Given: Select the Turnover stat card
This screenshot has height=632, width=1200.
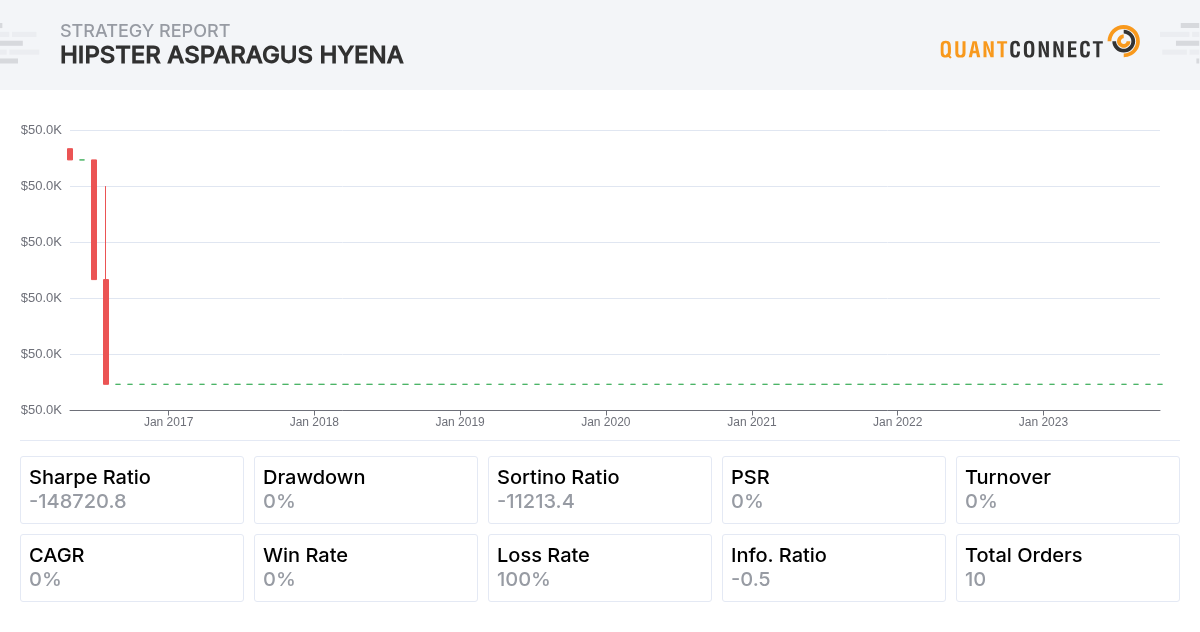Looking at the screenshot, I should [x=1068, y=490].
